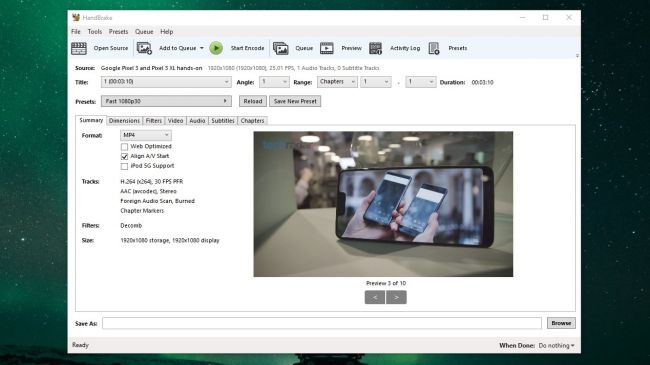Show next preview image with > button
Viewport: 650px width, 365px height.
pyautogui.click(x=396, y=297)
